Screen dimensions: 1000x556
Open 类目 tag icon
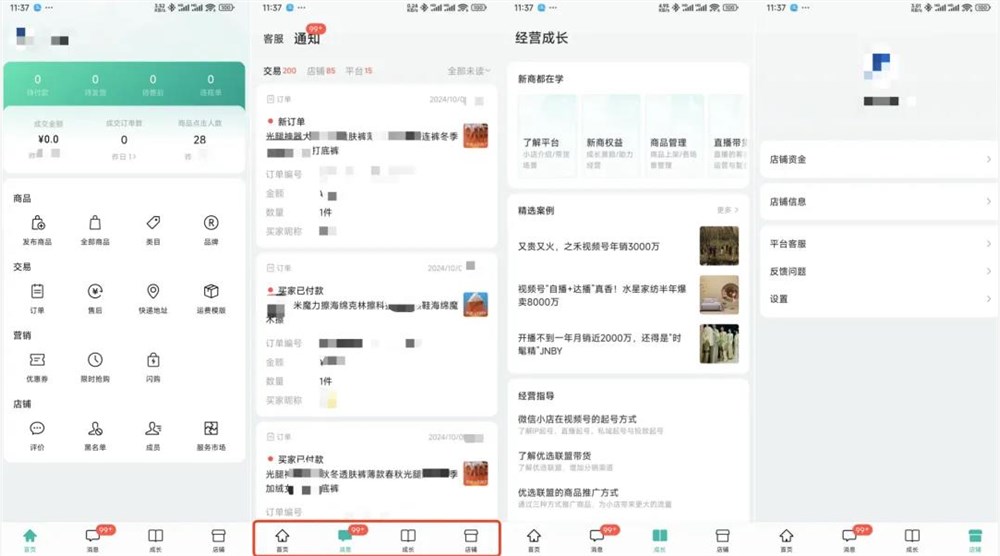coord(153,223)
